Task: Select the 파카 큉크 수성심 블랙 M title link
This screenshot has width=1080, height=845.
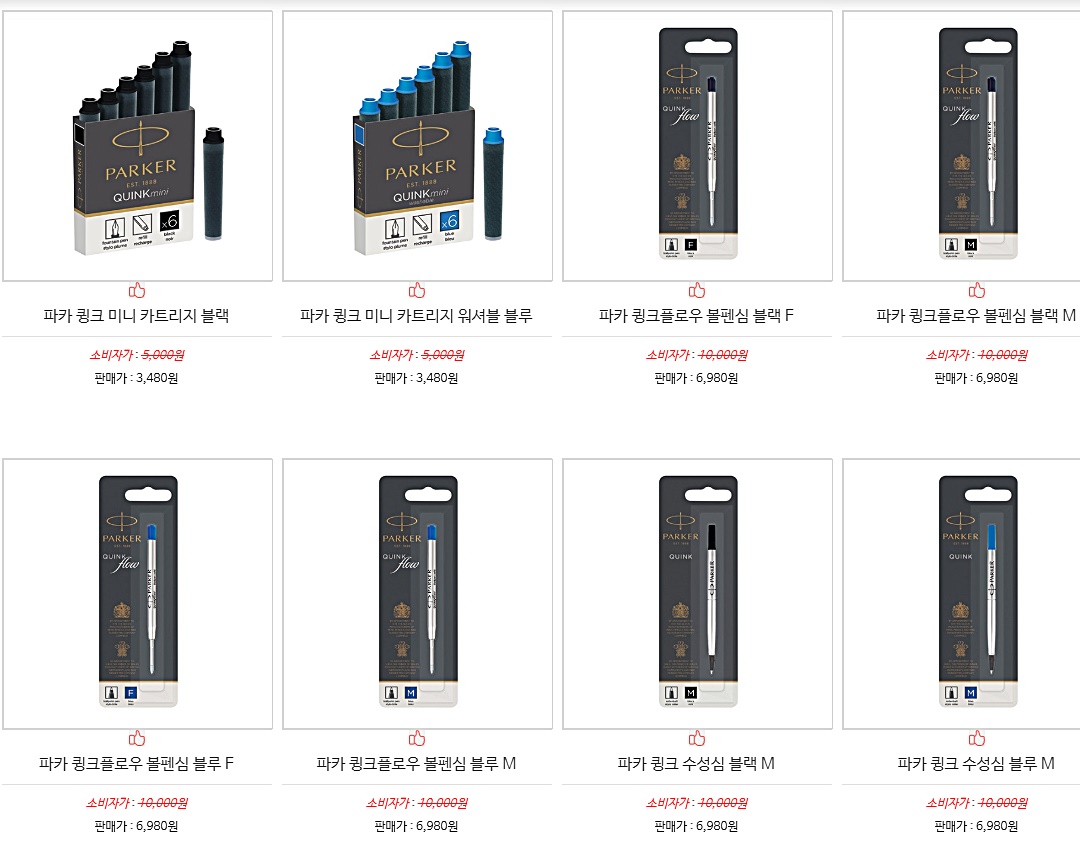Action: pyautogui.click(x=696, y=764)
